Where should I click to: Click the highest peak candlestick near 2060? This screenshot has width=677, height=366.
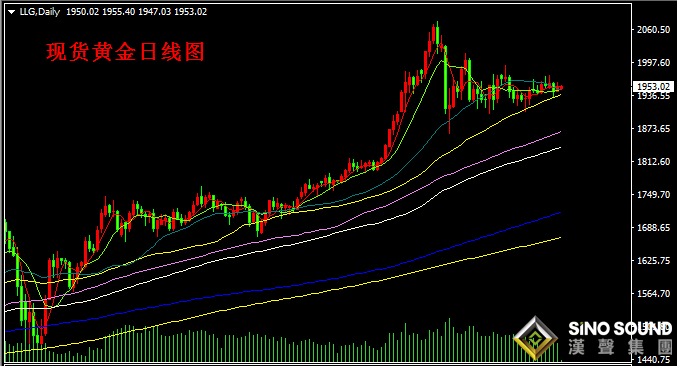437,35
